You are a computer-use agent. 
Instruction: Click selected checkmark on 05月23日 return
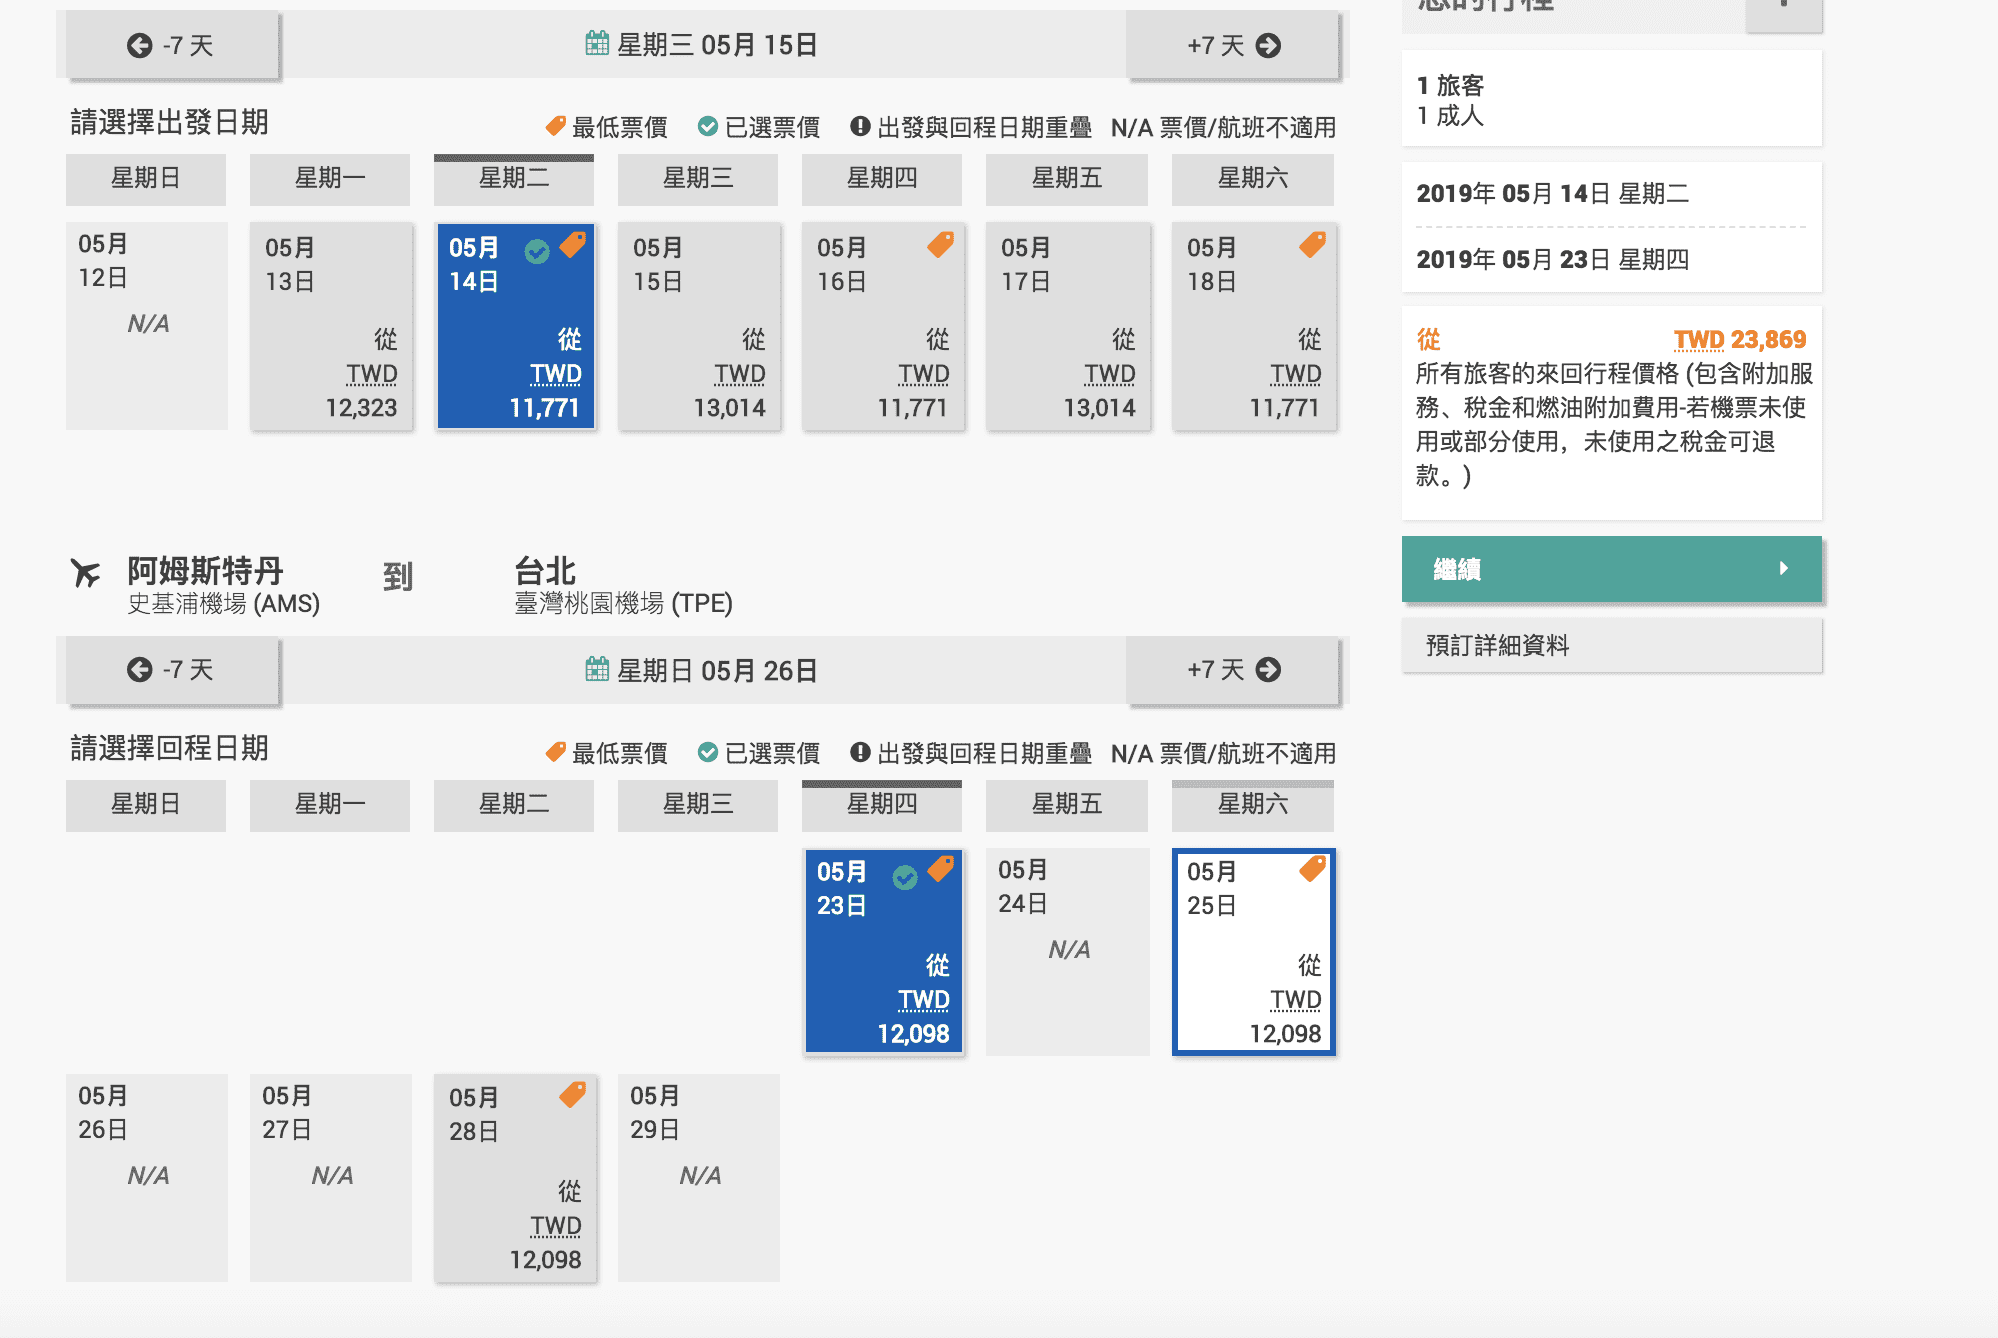[905, 877]
